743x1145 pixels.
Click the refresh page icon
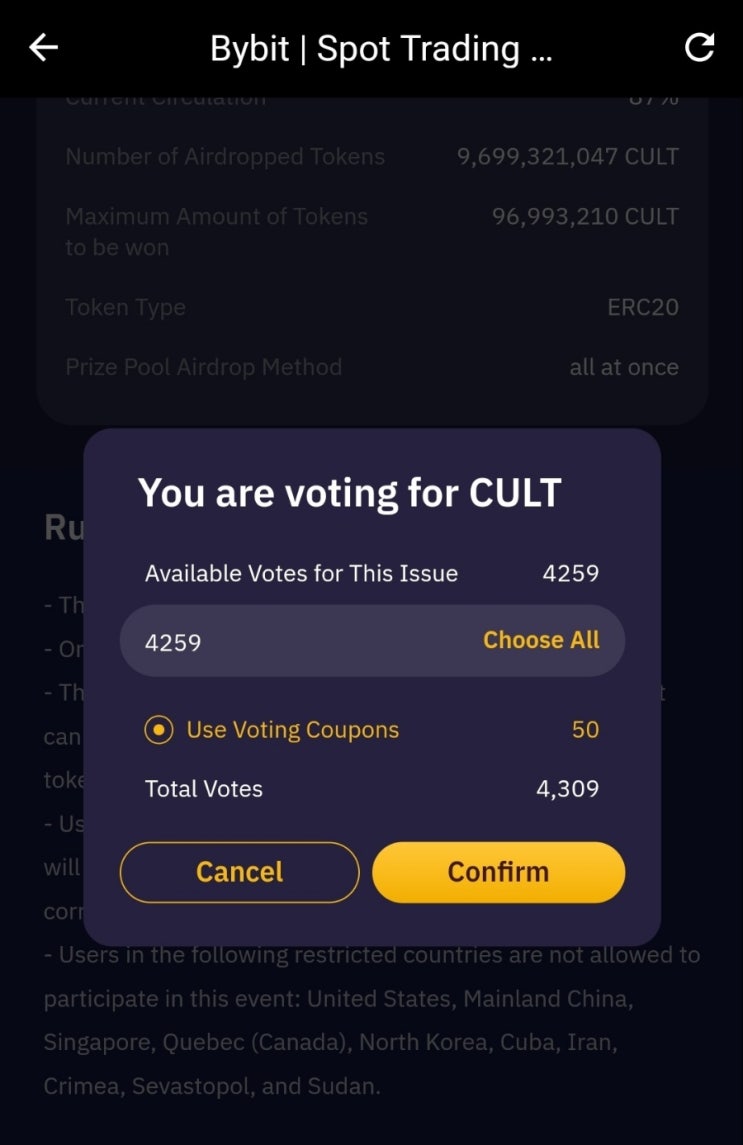698,47
